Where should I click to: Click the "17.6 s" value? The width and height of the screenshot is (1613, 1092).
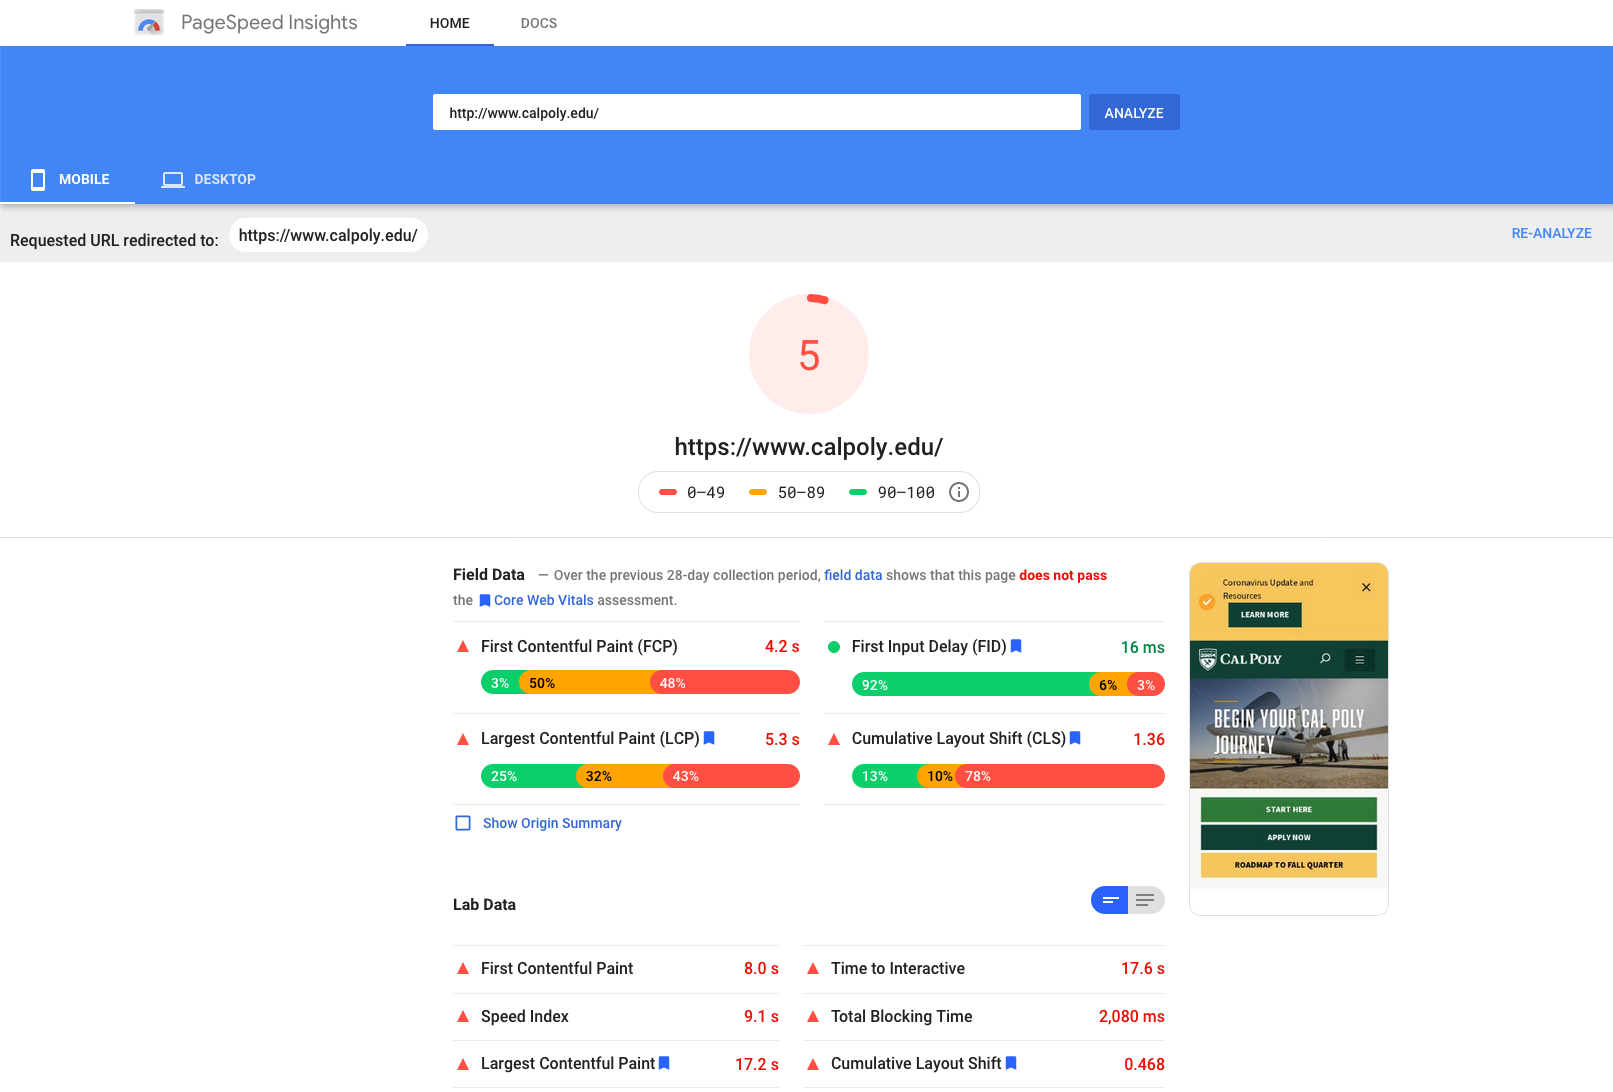pyautogui.click(x=1143, y=968)
